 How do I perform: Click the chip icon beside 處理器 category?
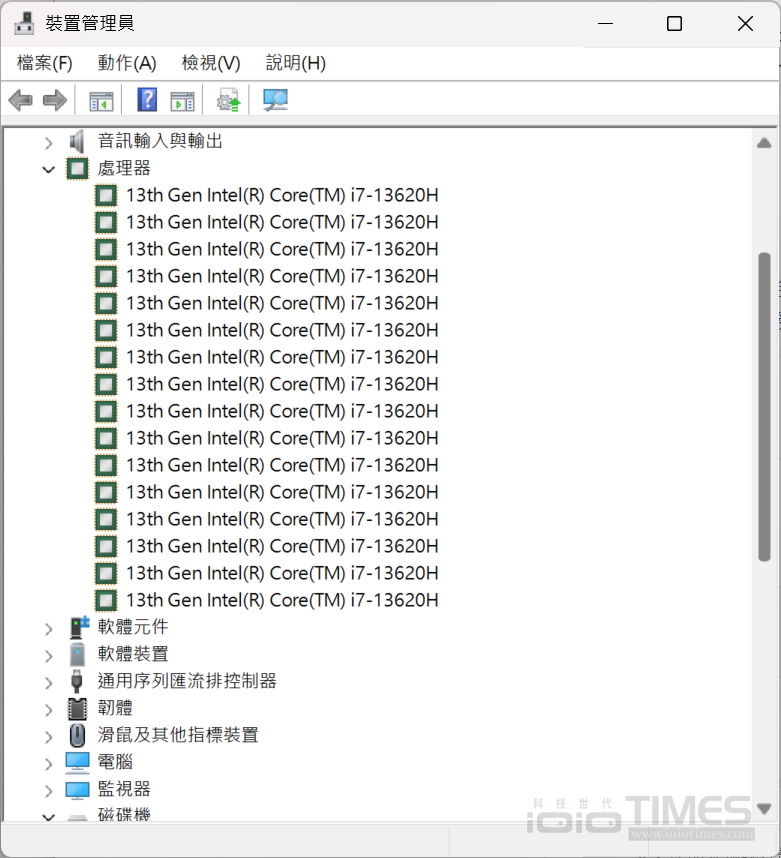click(x=77, y=169)
